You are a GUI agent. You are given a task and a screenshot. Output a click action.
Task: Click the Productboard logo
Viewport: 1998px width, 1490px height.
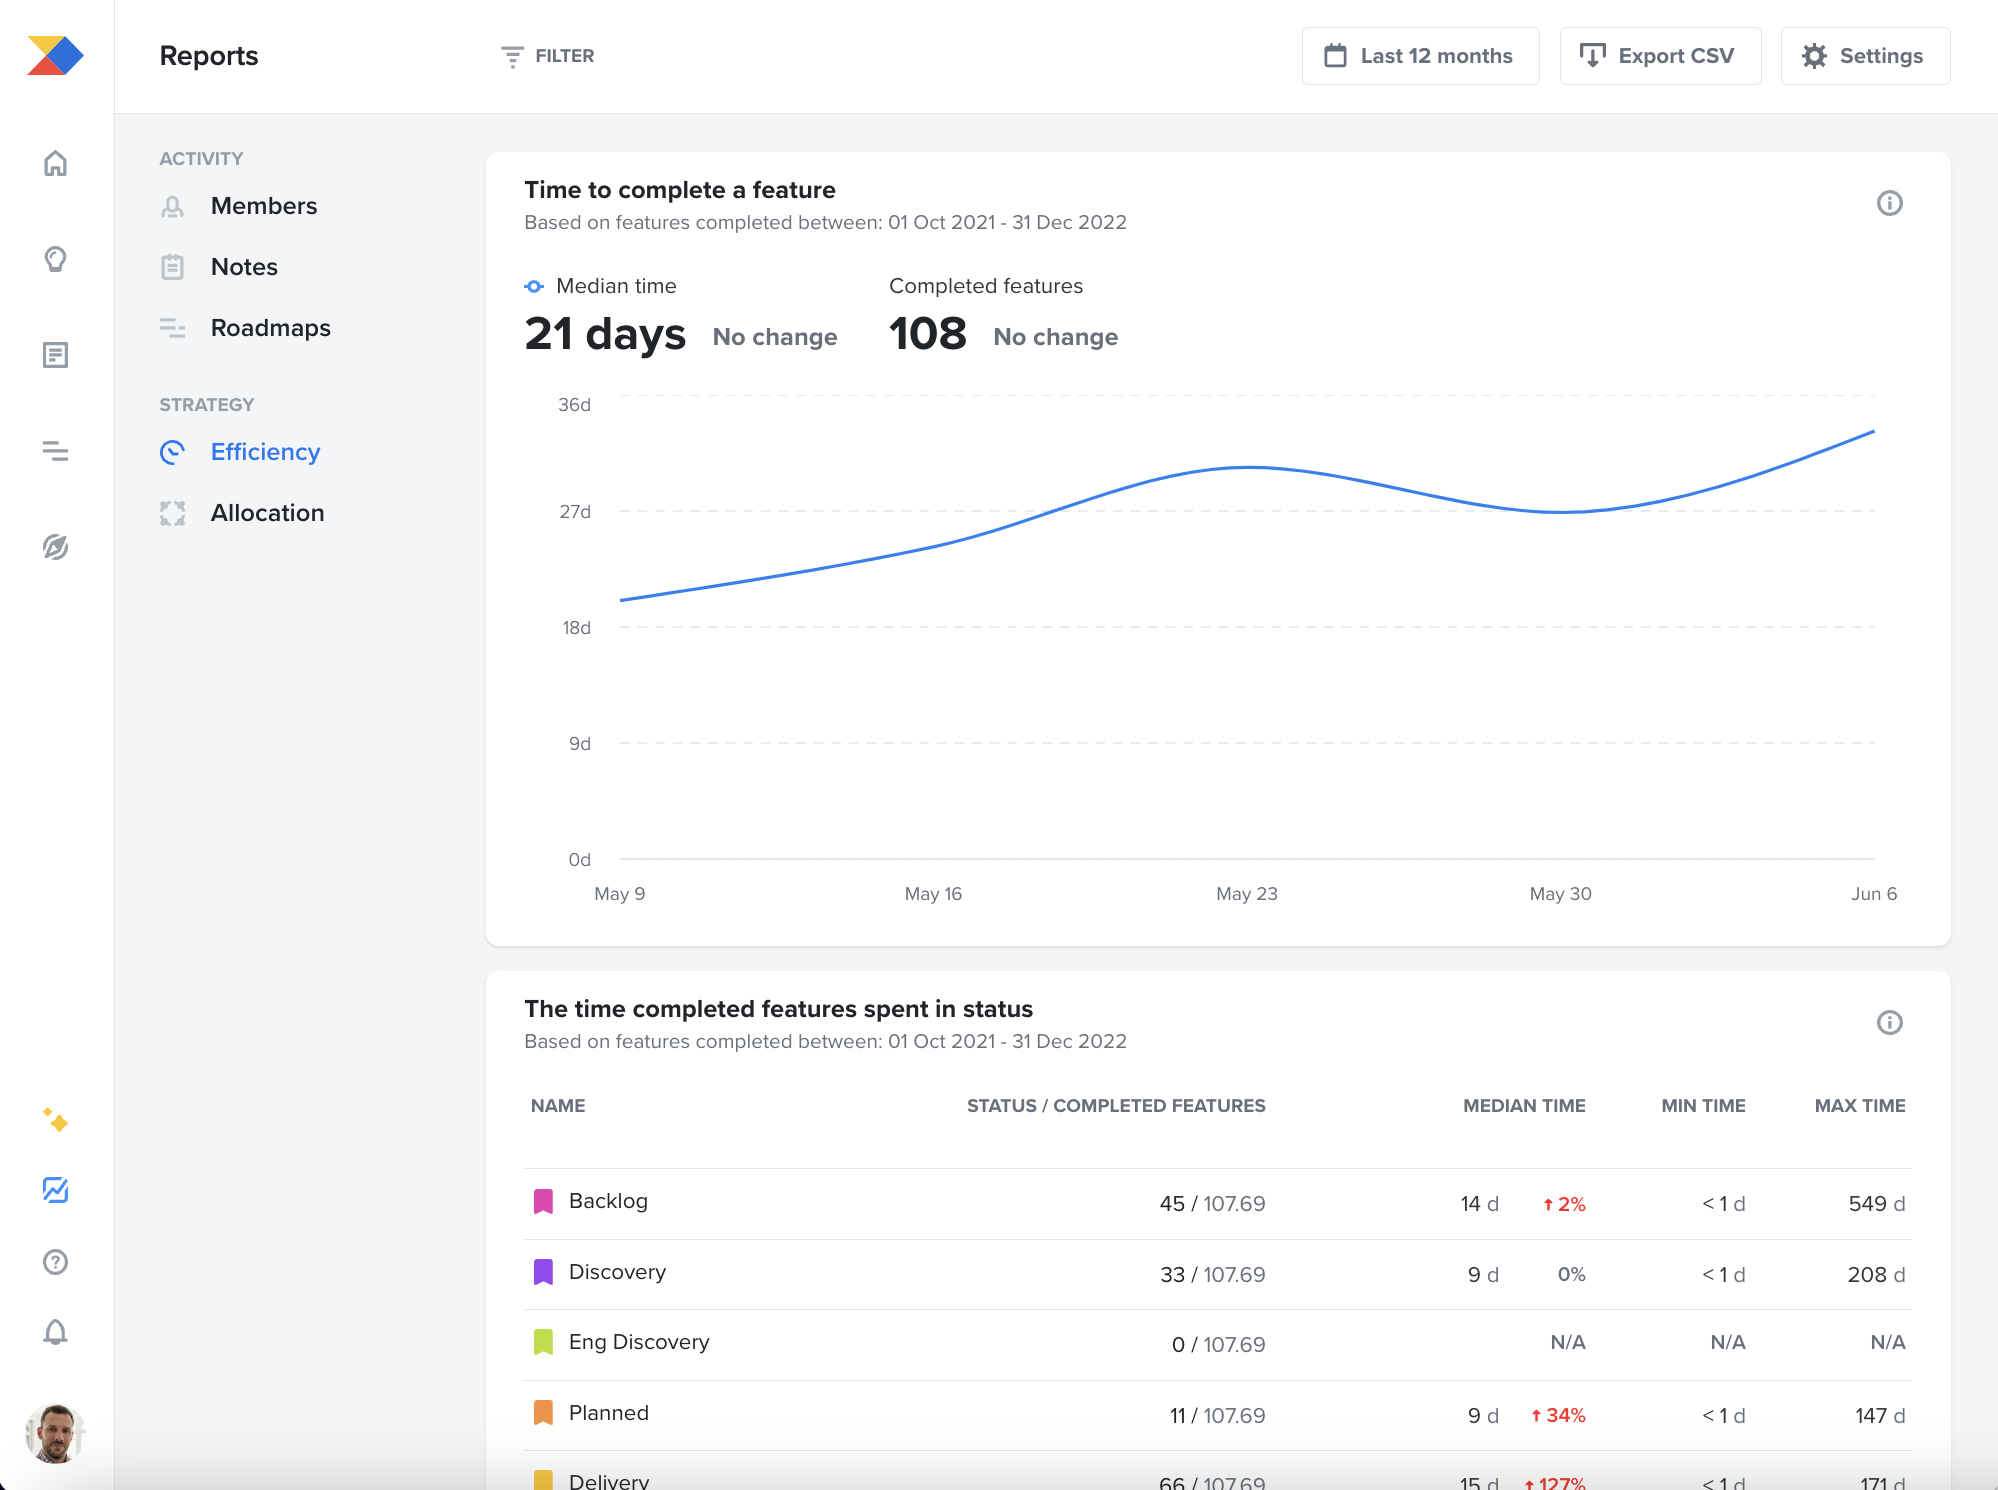(x=56, y=55)
